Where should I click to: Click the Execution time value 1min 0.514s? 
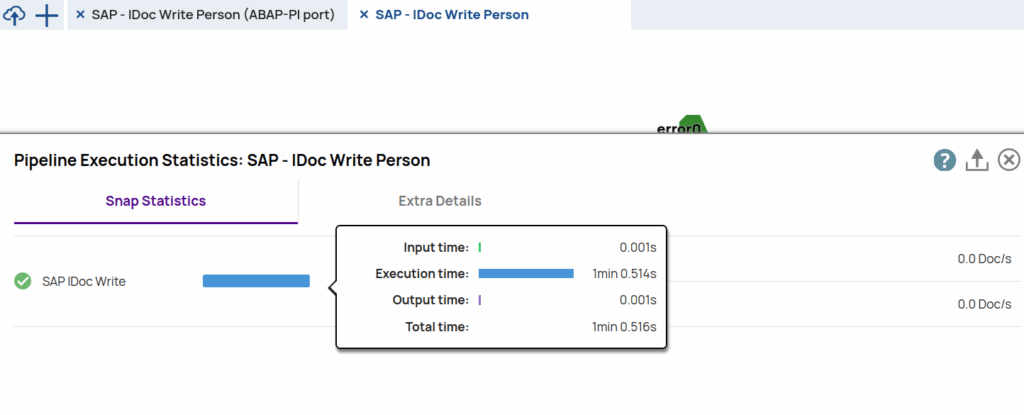[624, 273]
